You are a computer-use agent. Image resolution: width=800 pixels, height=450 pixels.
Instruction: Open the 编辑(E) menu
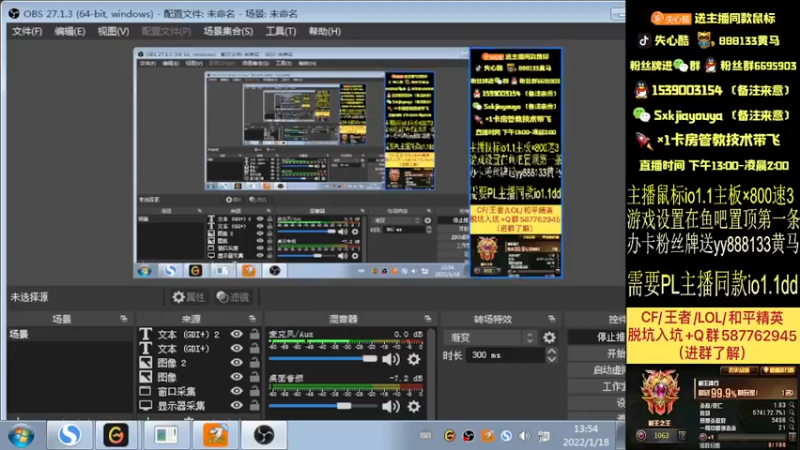point(70,32)
